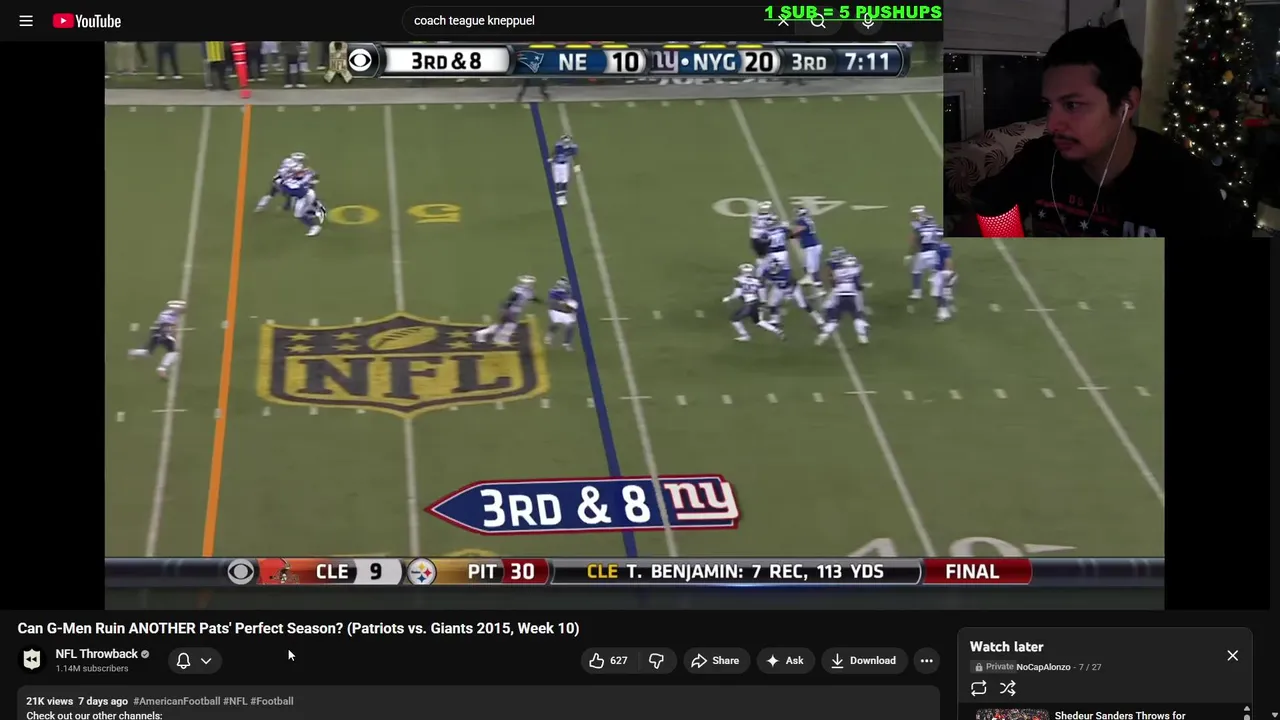
Task: Click the "1.14M subscribers" text
Action: tap(92, 668)
